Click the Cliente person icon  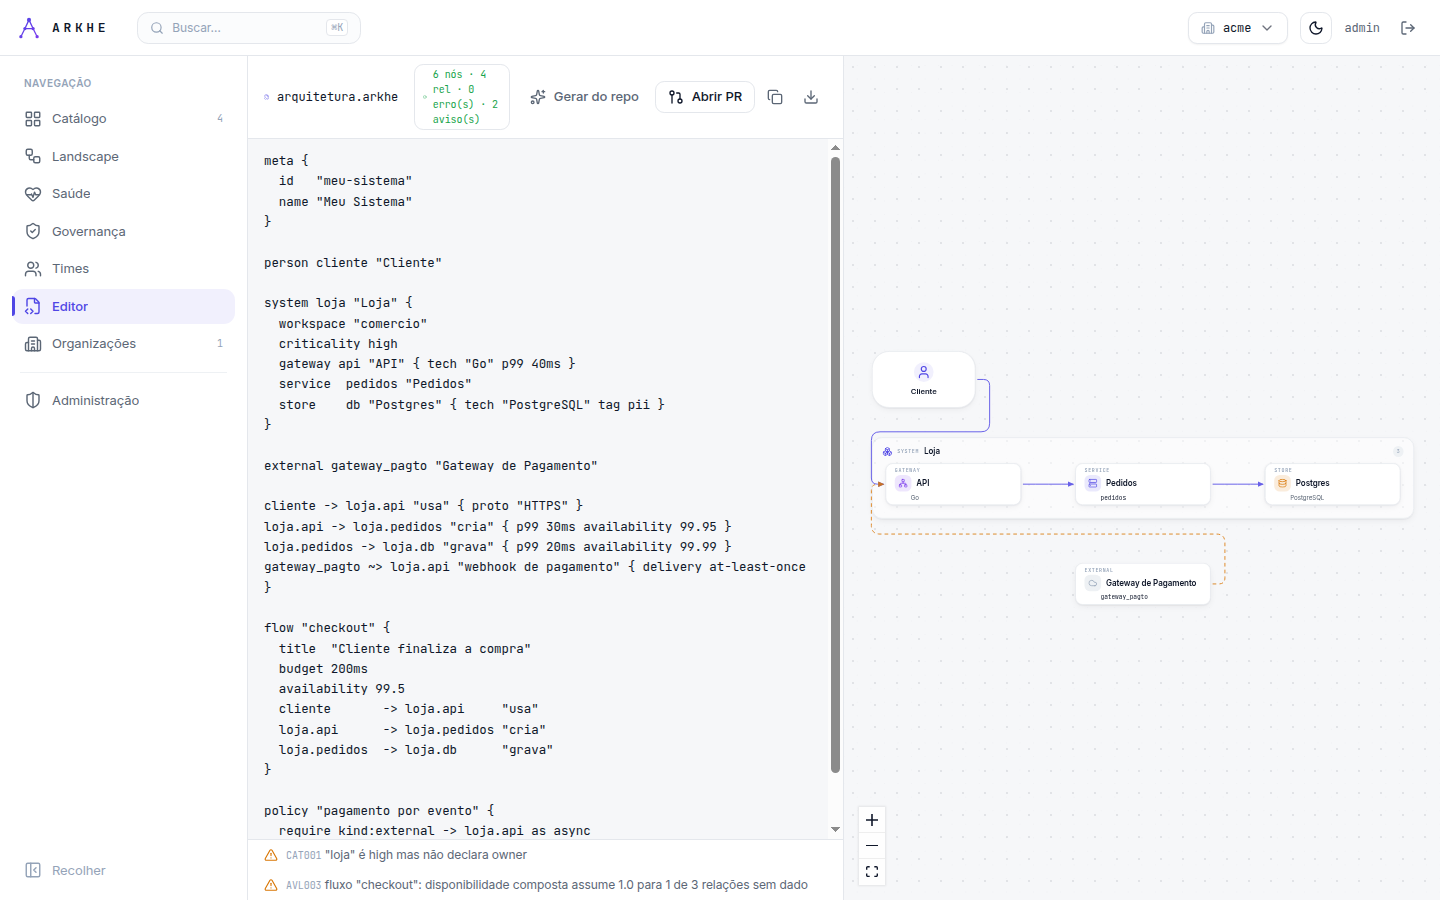[924, 372]
